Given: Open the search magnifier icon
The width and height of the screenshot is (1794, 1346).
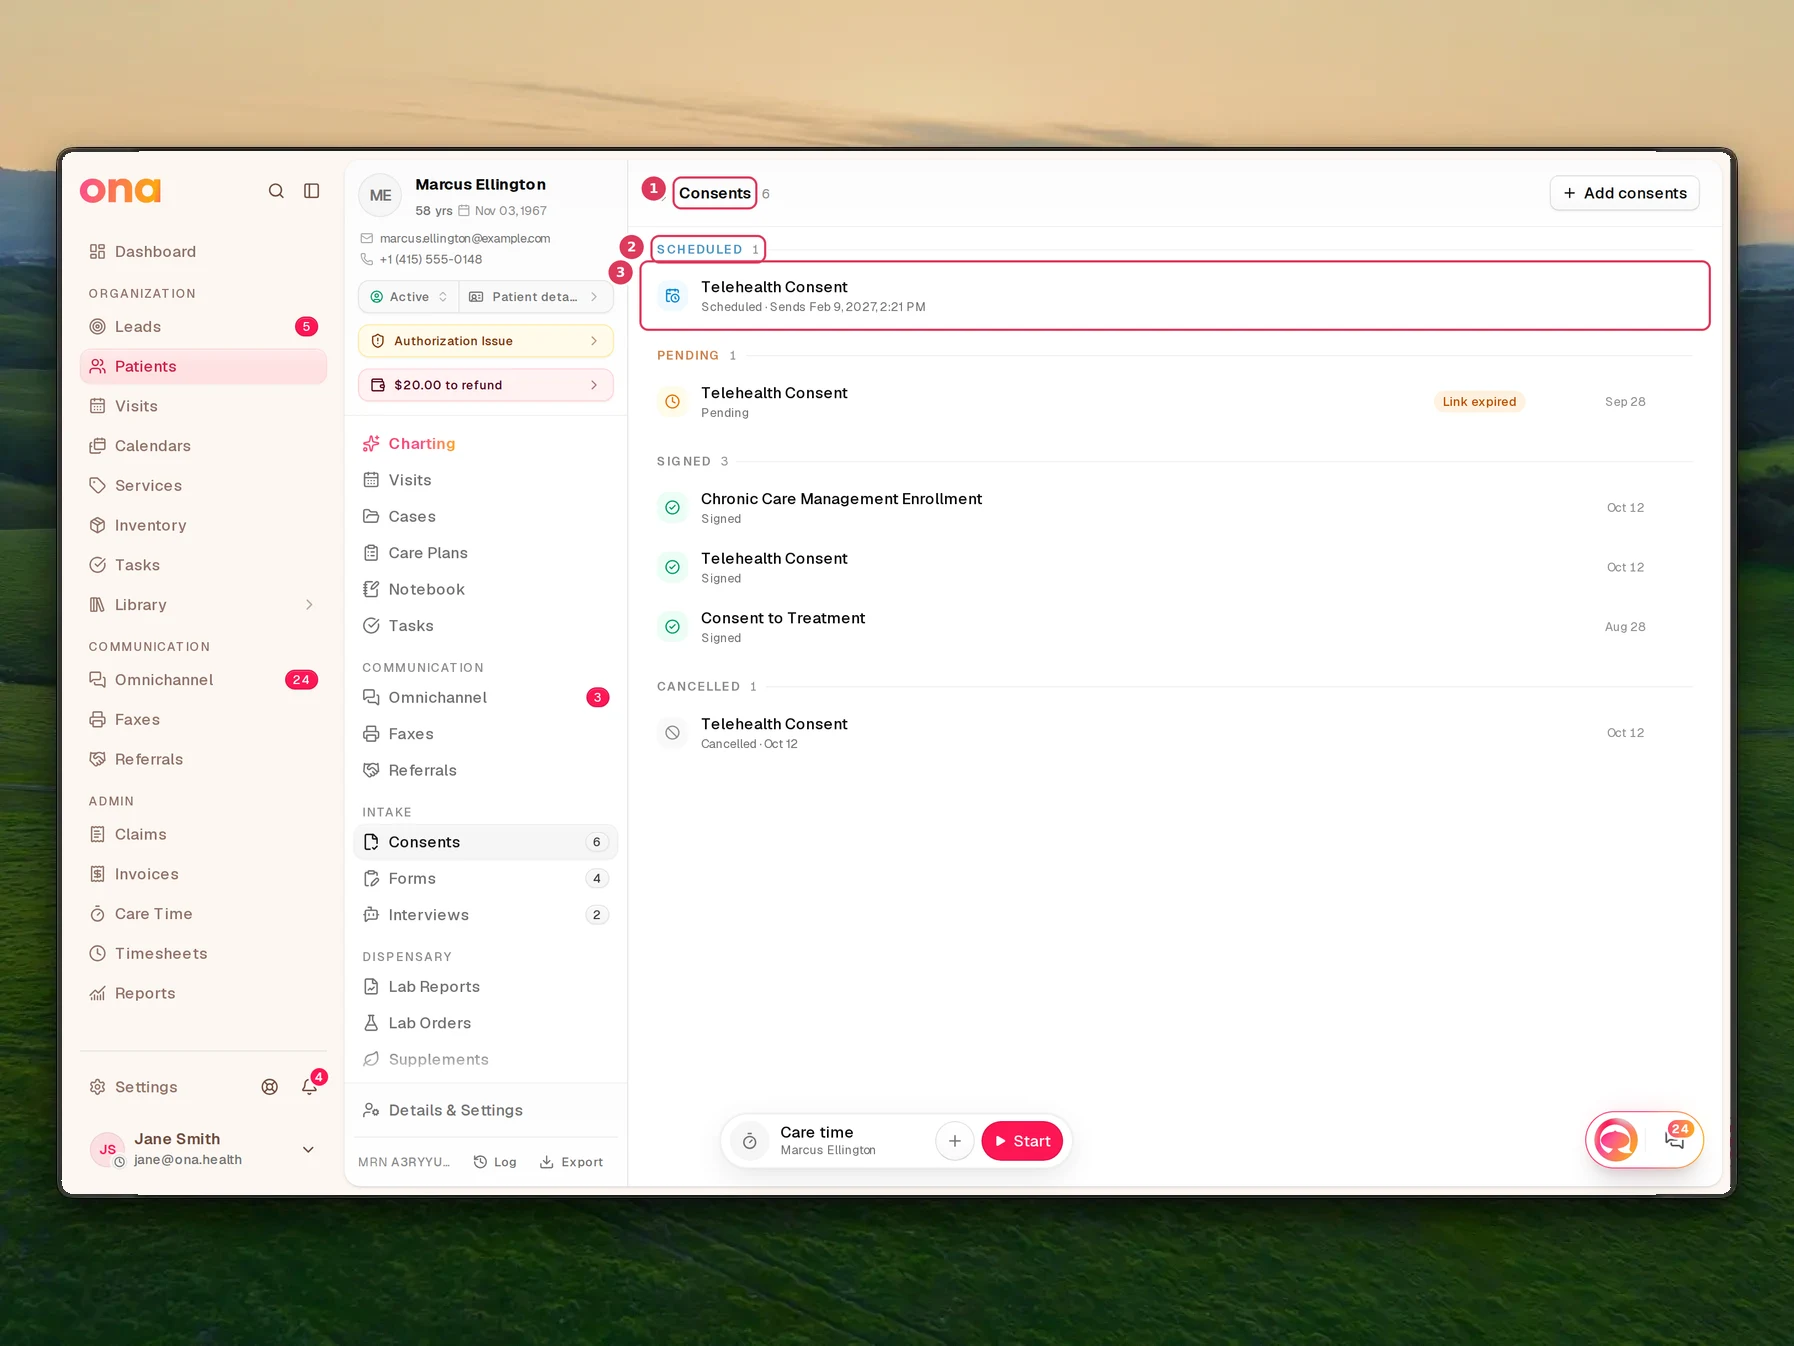Looking at the screenshot, I should coord(276,191).
